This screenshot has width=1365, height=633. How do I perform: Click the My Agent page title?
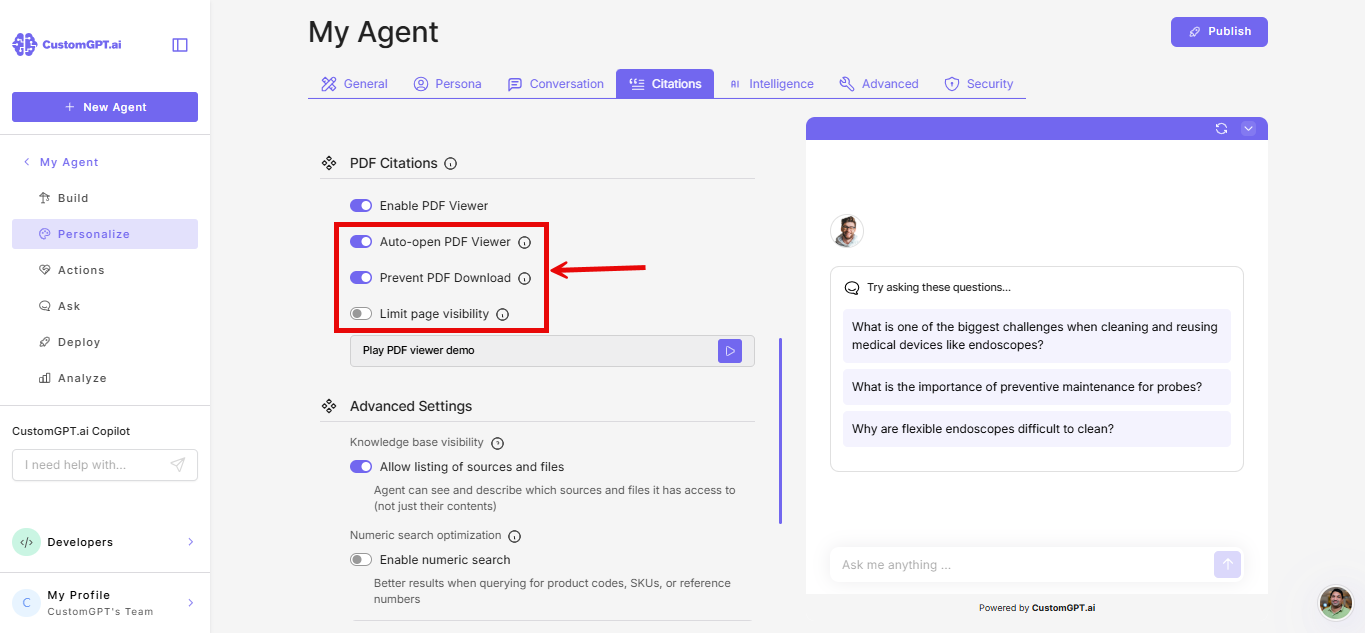click(x=373, y=32)
